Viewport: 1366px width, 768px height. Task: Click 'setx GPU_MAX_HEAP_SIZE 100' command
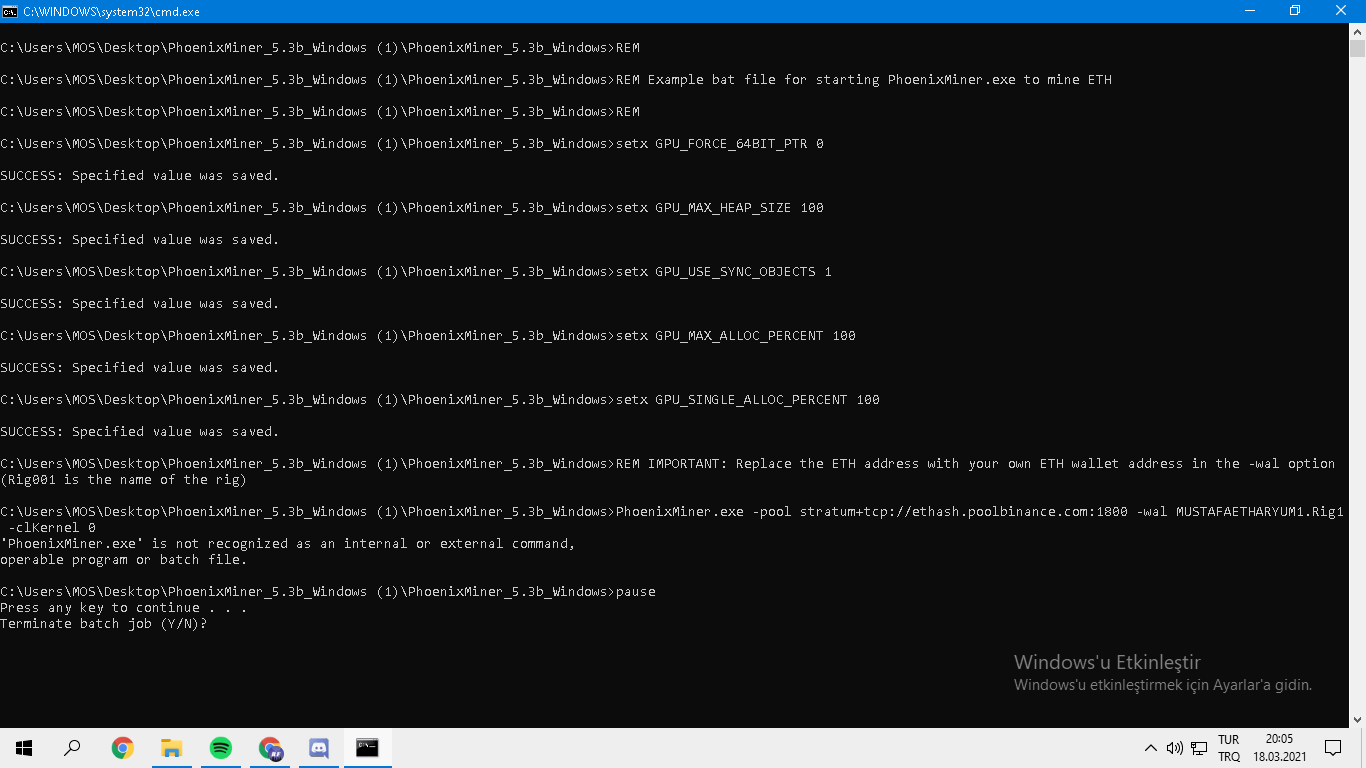click(x=720, y=208)
